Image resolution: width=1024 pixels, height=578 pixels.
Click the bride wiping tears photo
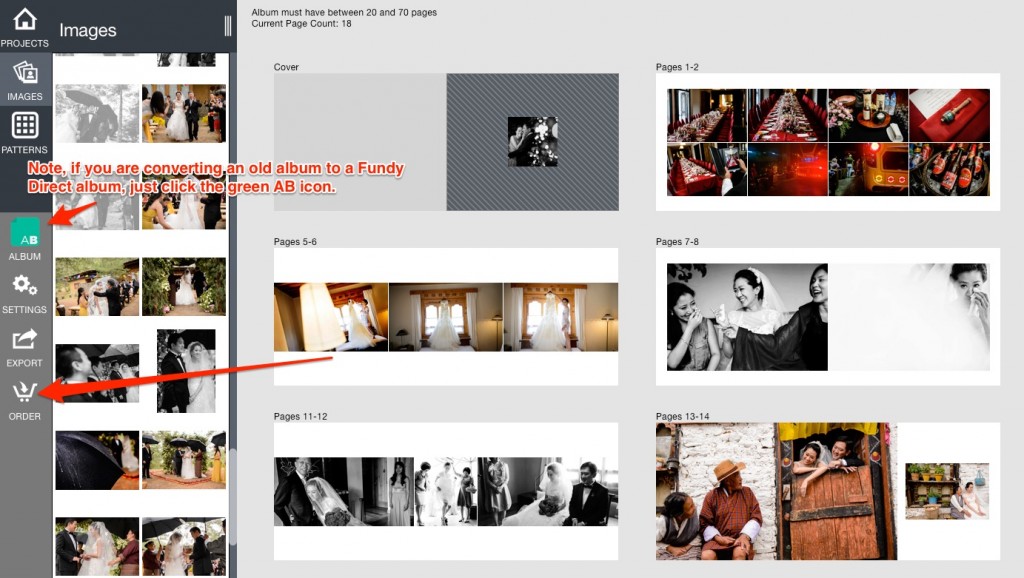point(909,317)
